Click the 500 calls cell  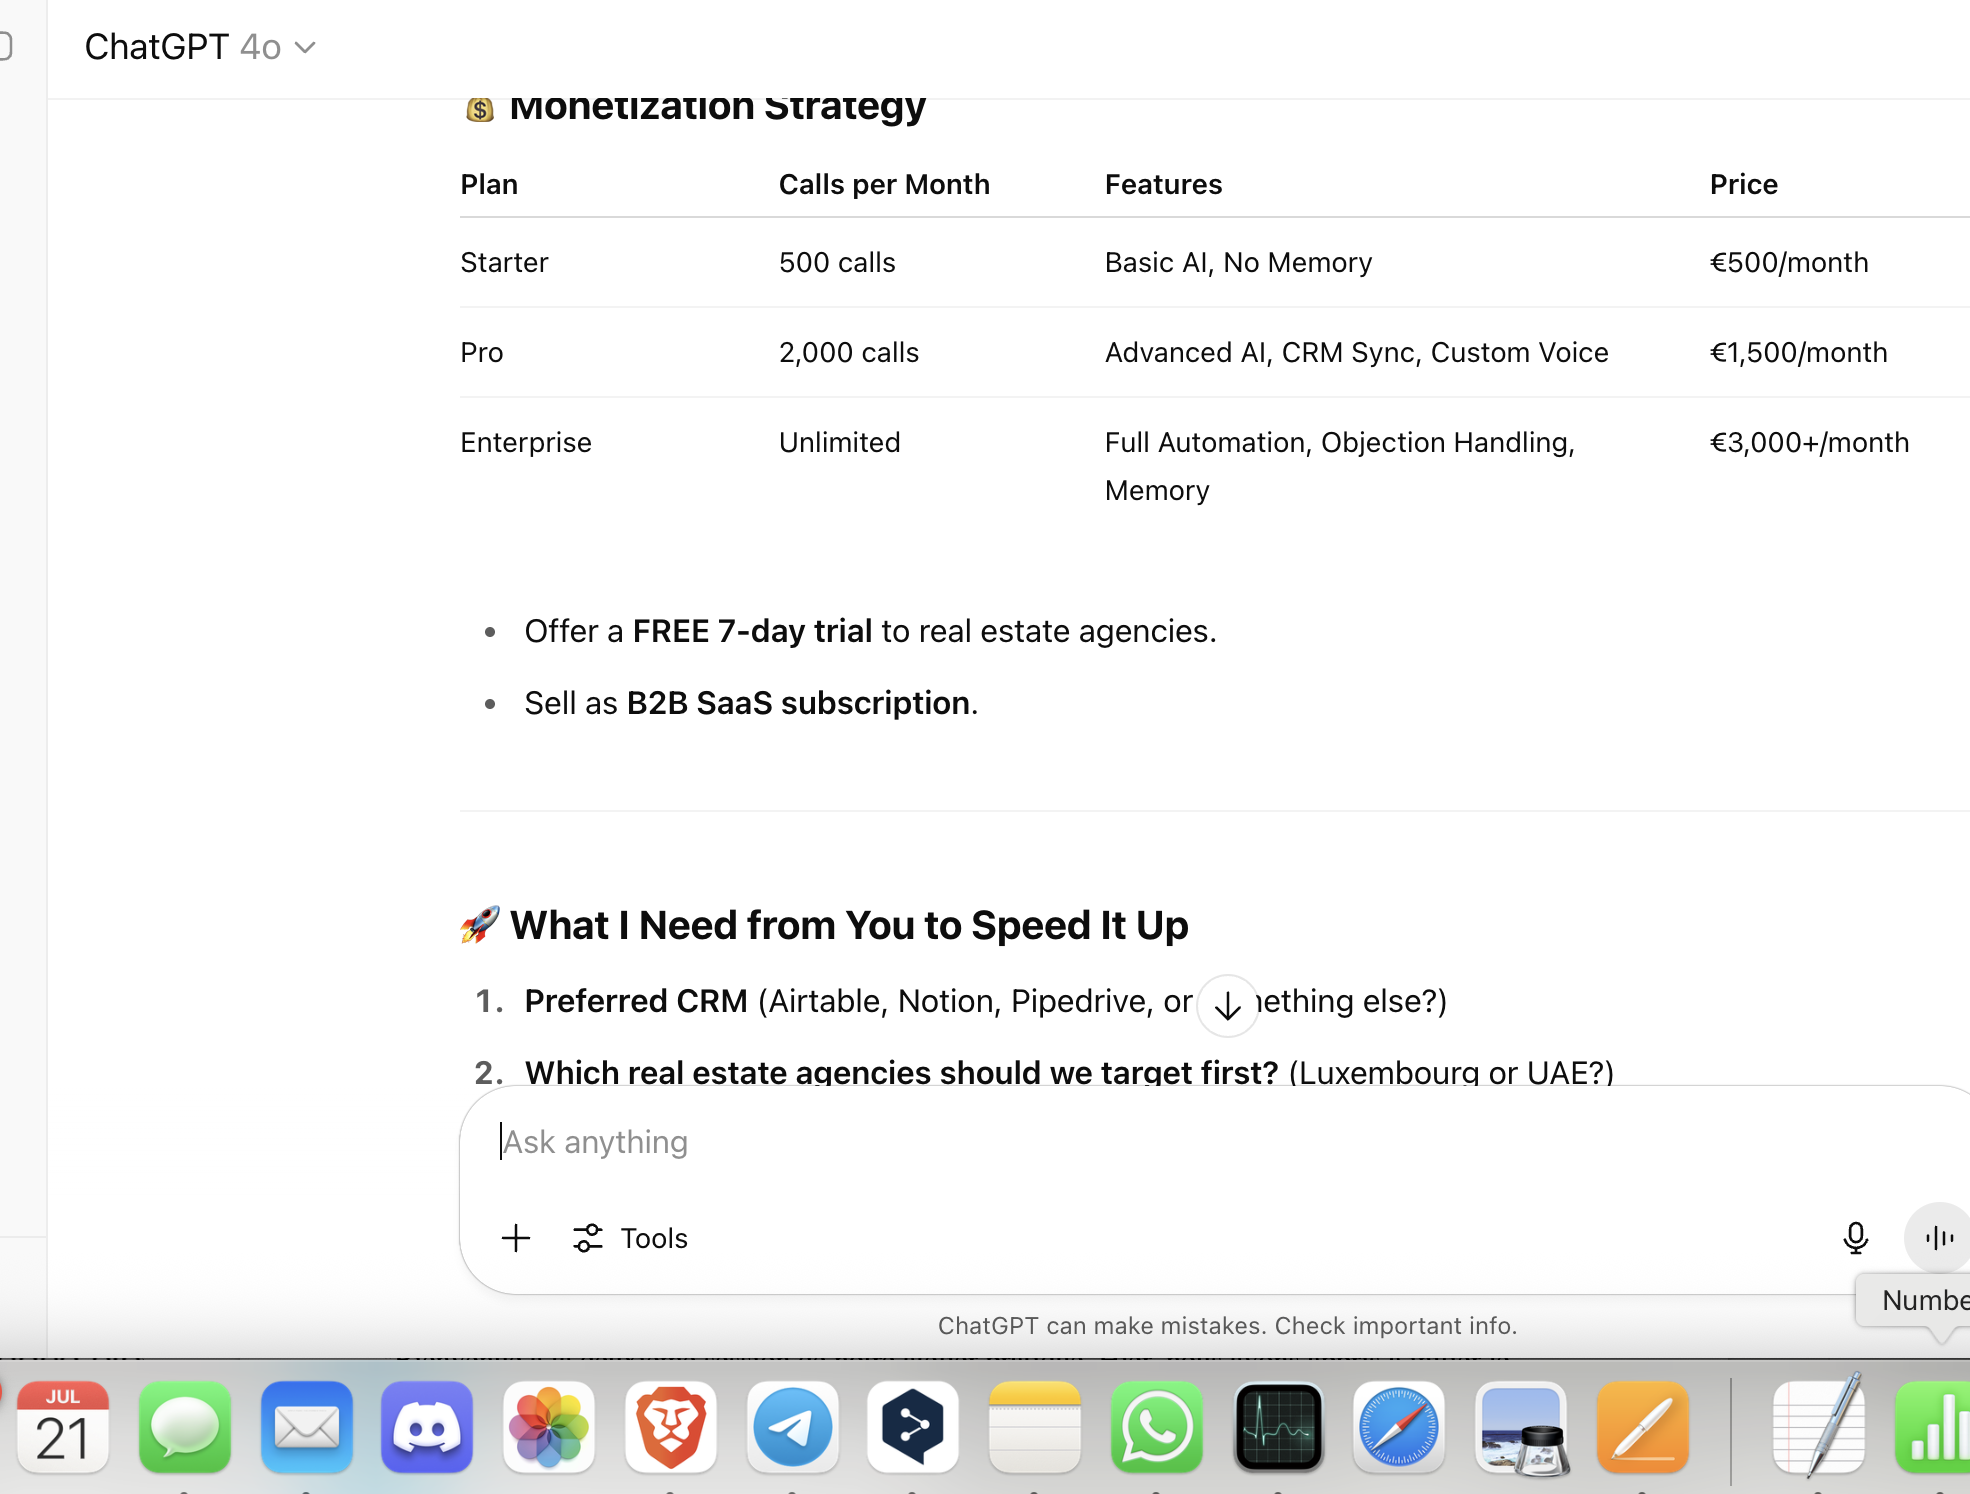(837, 262)
